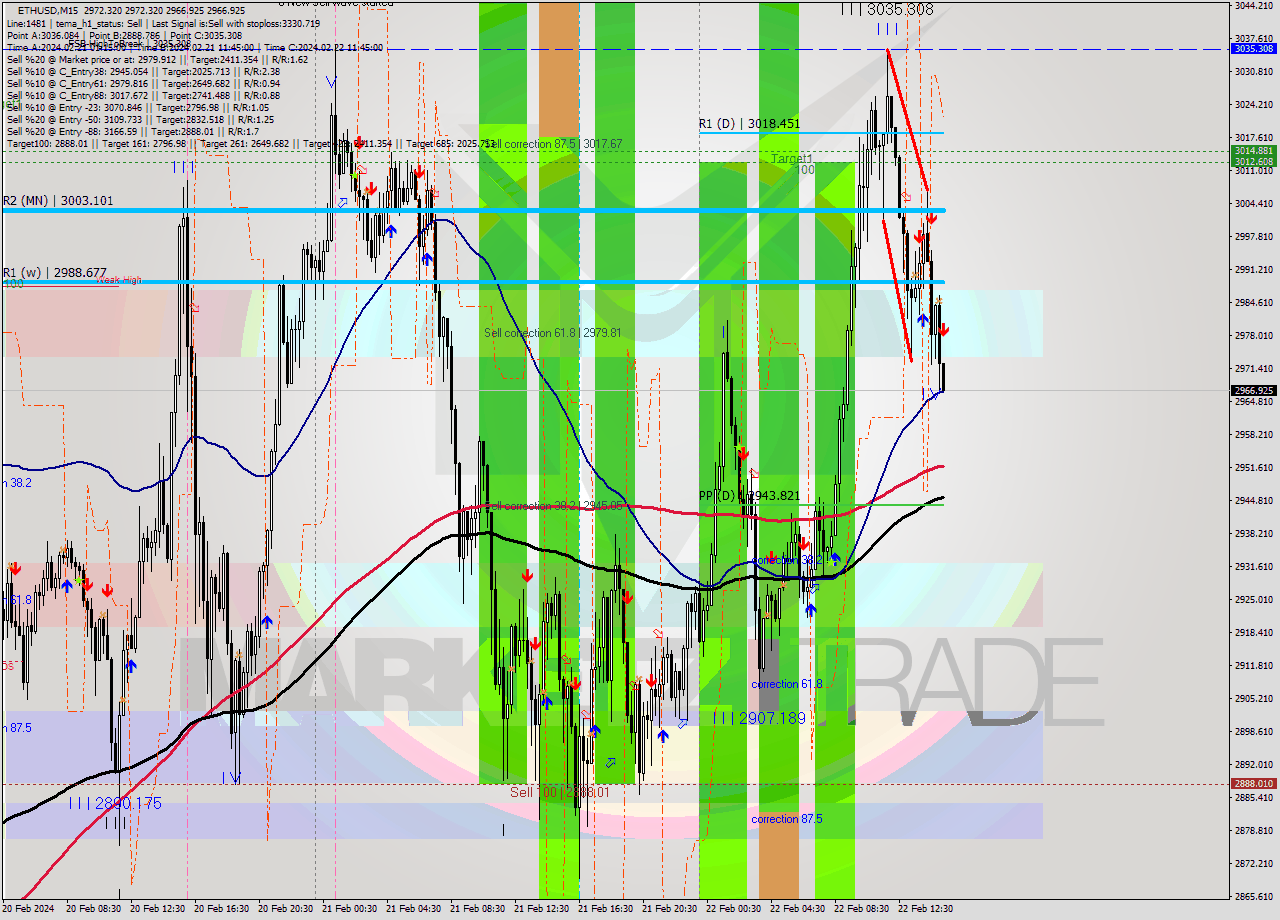Click the '22 Feb 00:30' time label
Screen dimensions: 1280x920
[734, 909]
